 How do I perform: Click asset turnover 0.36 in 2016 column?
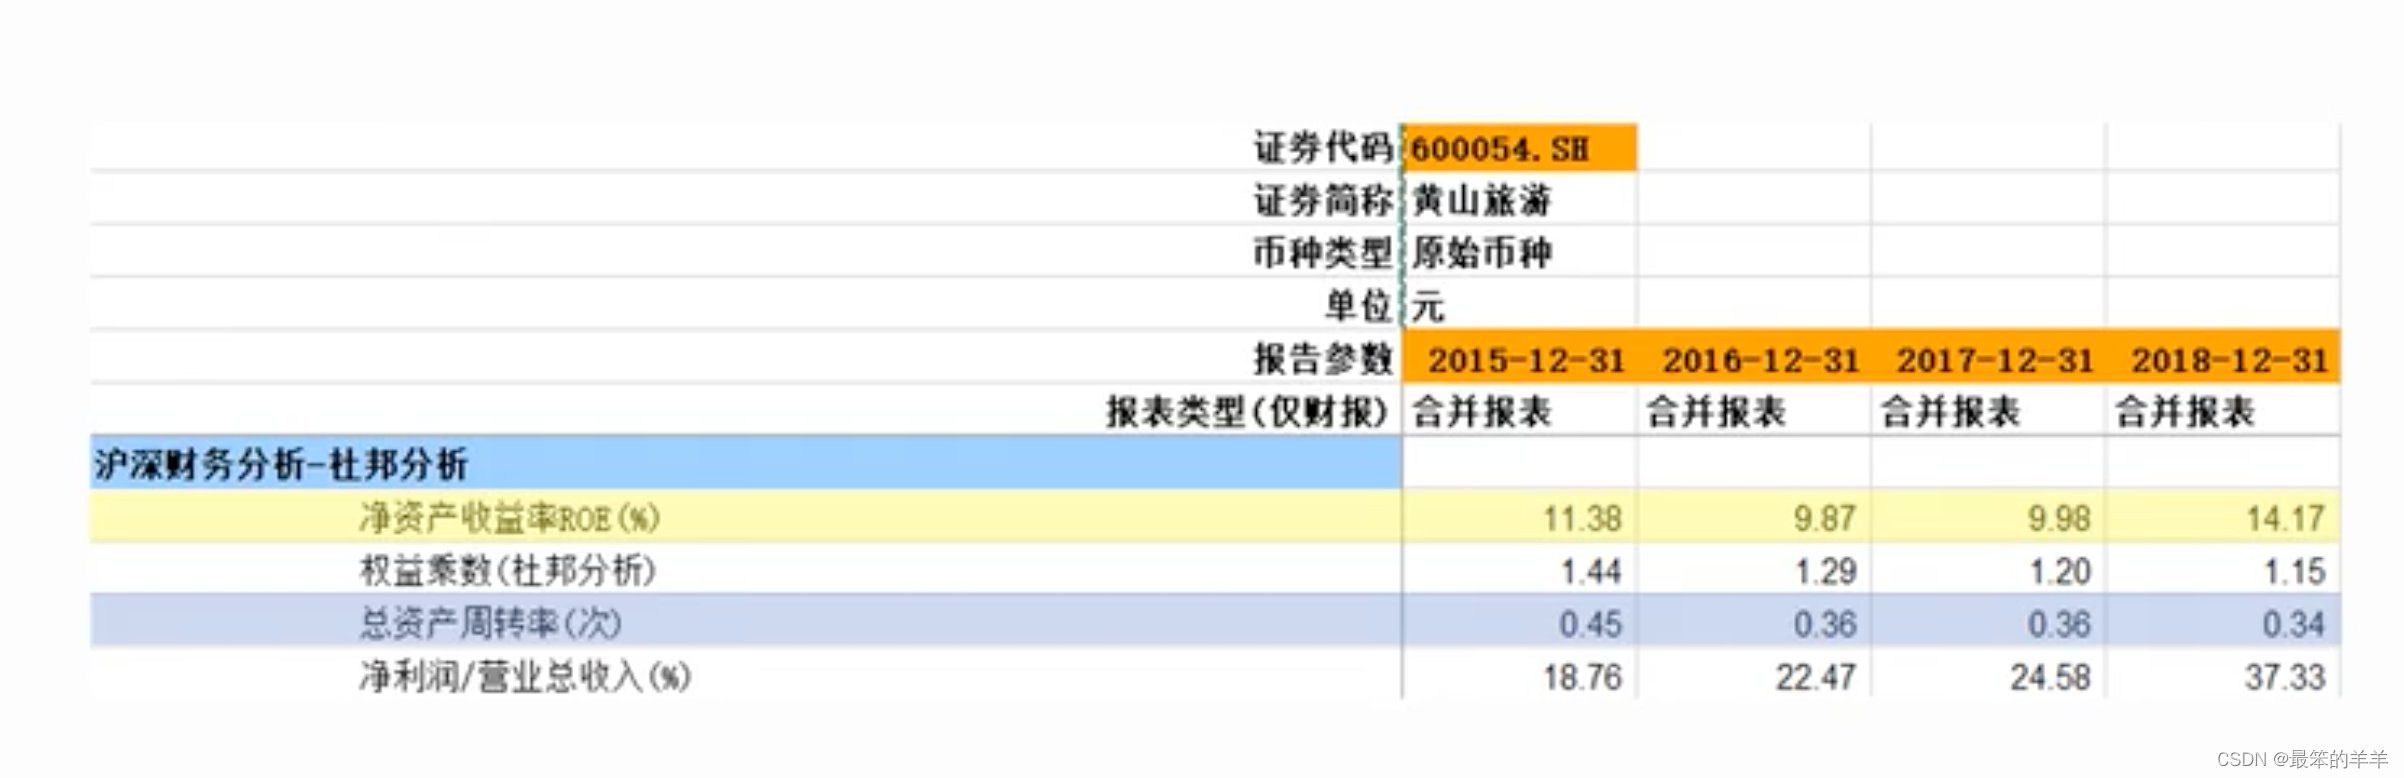click(x=1825, y=624)
